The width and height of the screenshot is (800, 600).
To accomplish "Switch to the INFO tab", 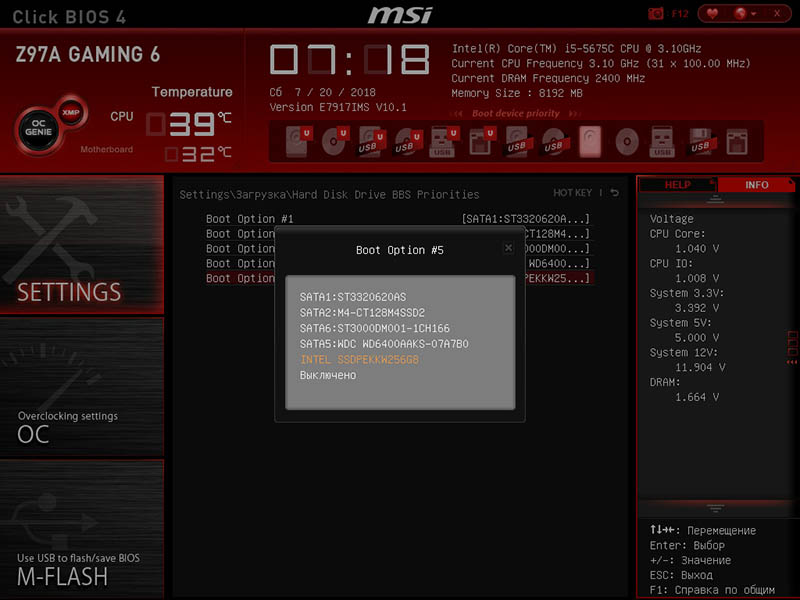I will [756, 185].
